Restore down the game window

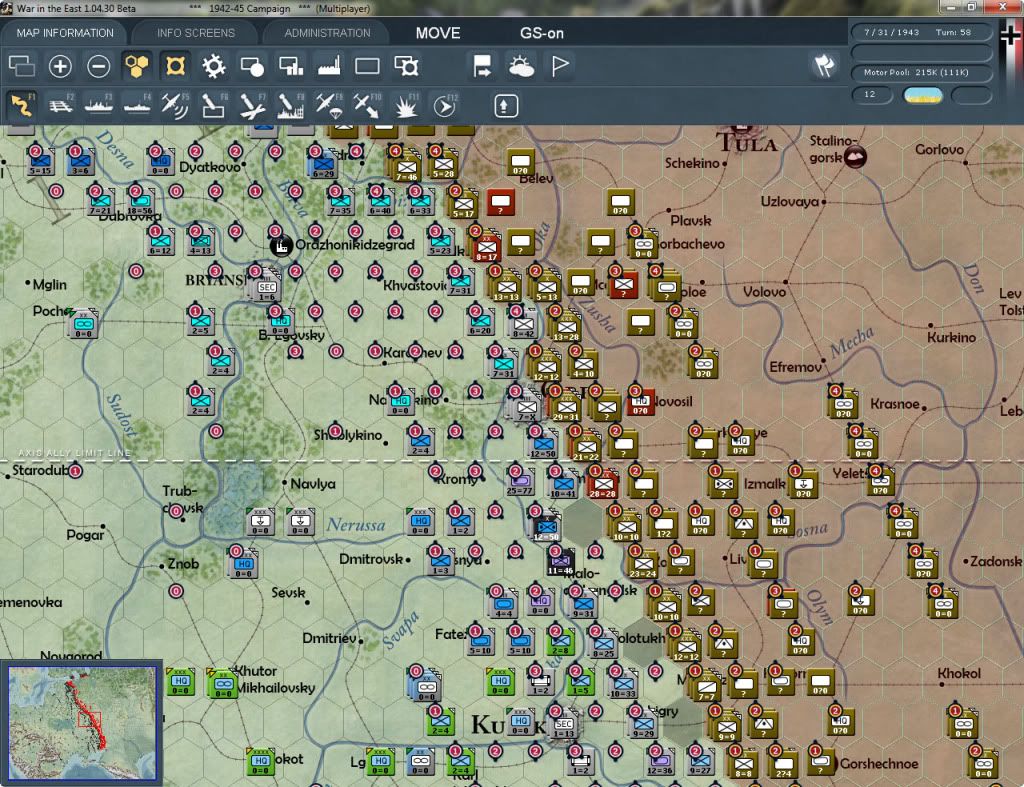click(x=972, y=7)
